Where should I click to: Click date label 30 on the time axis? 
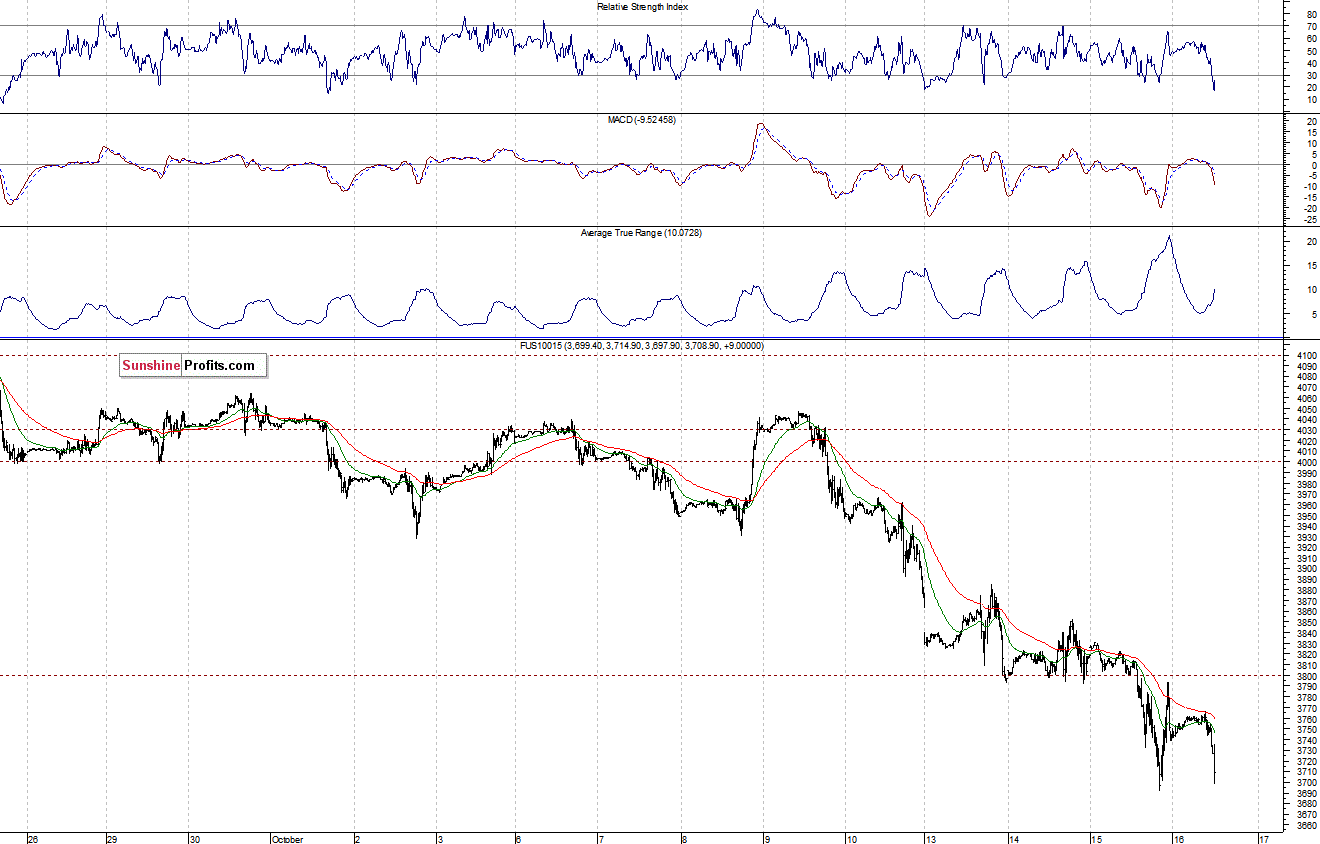click(196, 839)
